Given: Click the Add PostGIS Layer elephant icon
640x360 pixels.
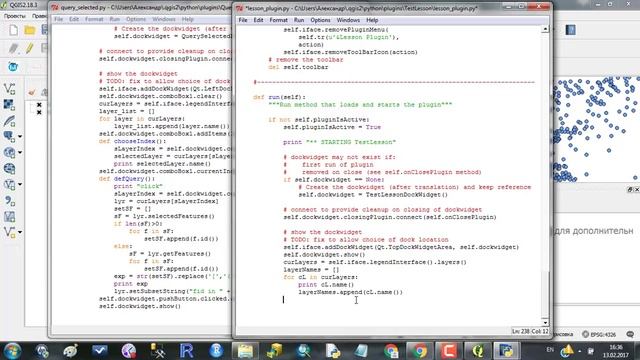Looking at the screenshot, I should tap(9, 137).
